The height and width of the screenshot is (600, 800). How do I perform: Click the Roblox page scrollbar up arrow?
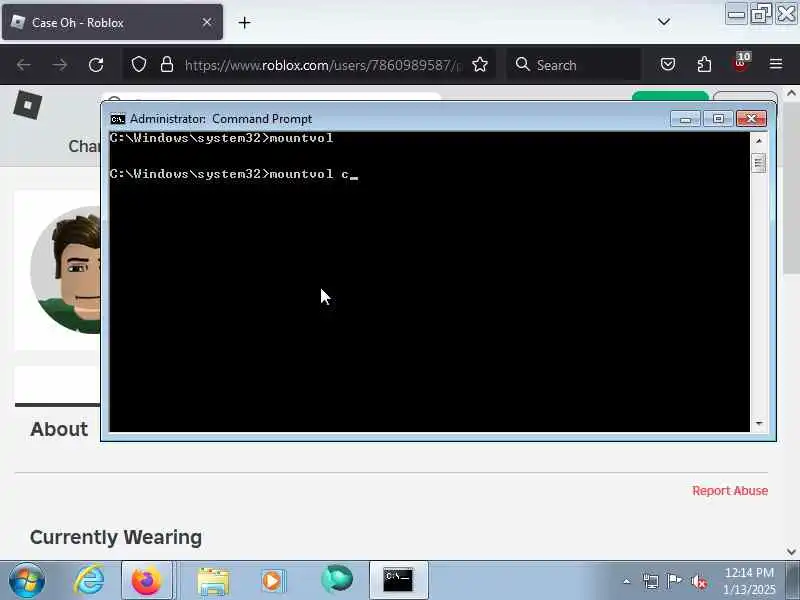click(x=791, y=93)
